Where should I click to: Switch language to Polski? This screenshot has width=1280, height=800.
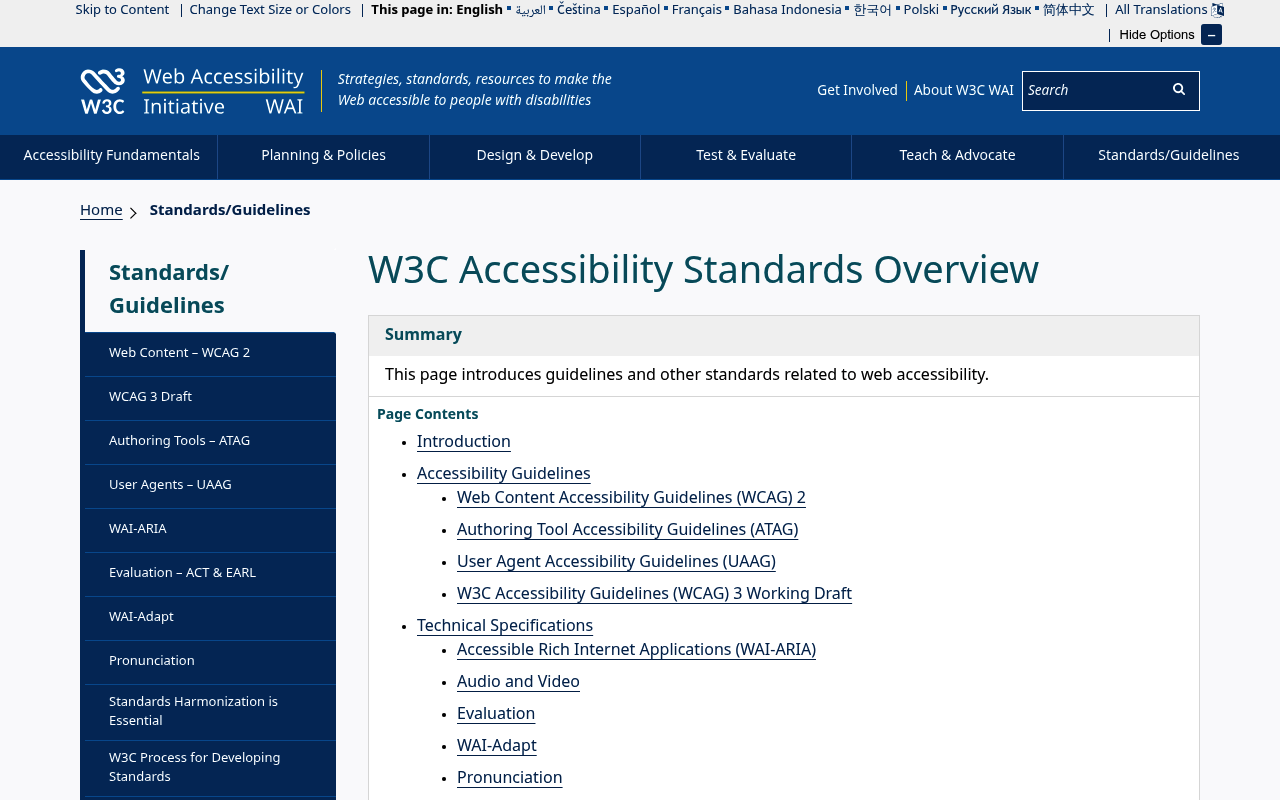coord(921,10)
